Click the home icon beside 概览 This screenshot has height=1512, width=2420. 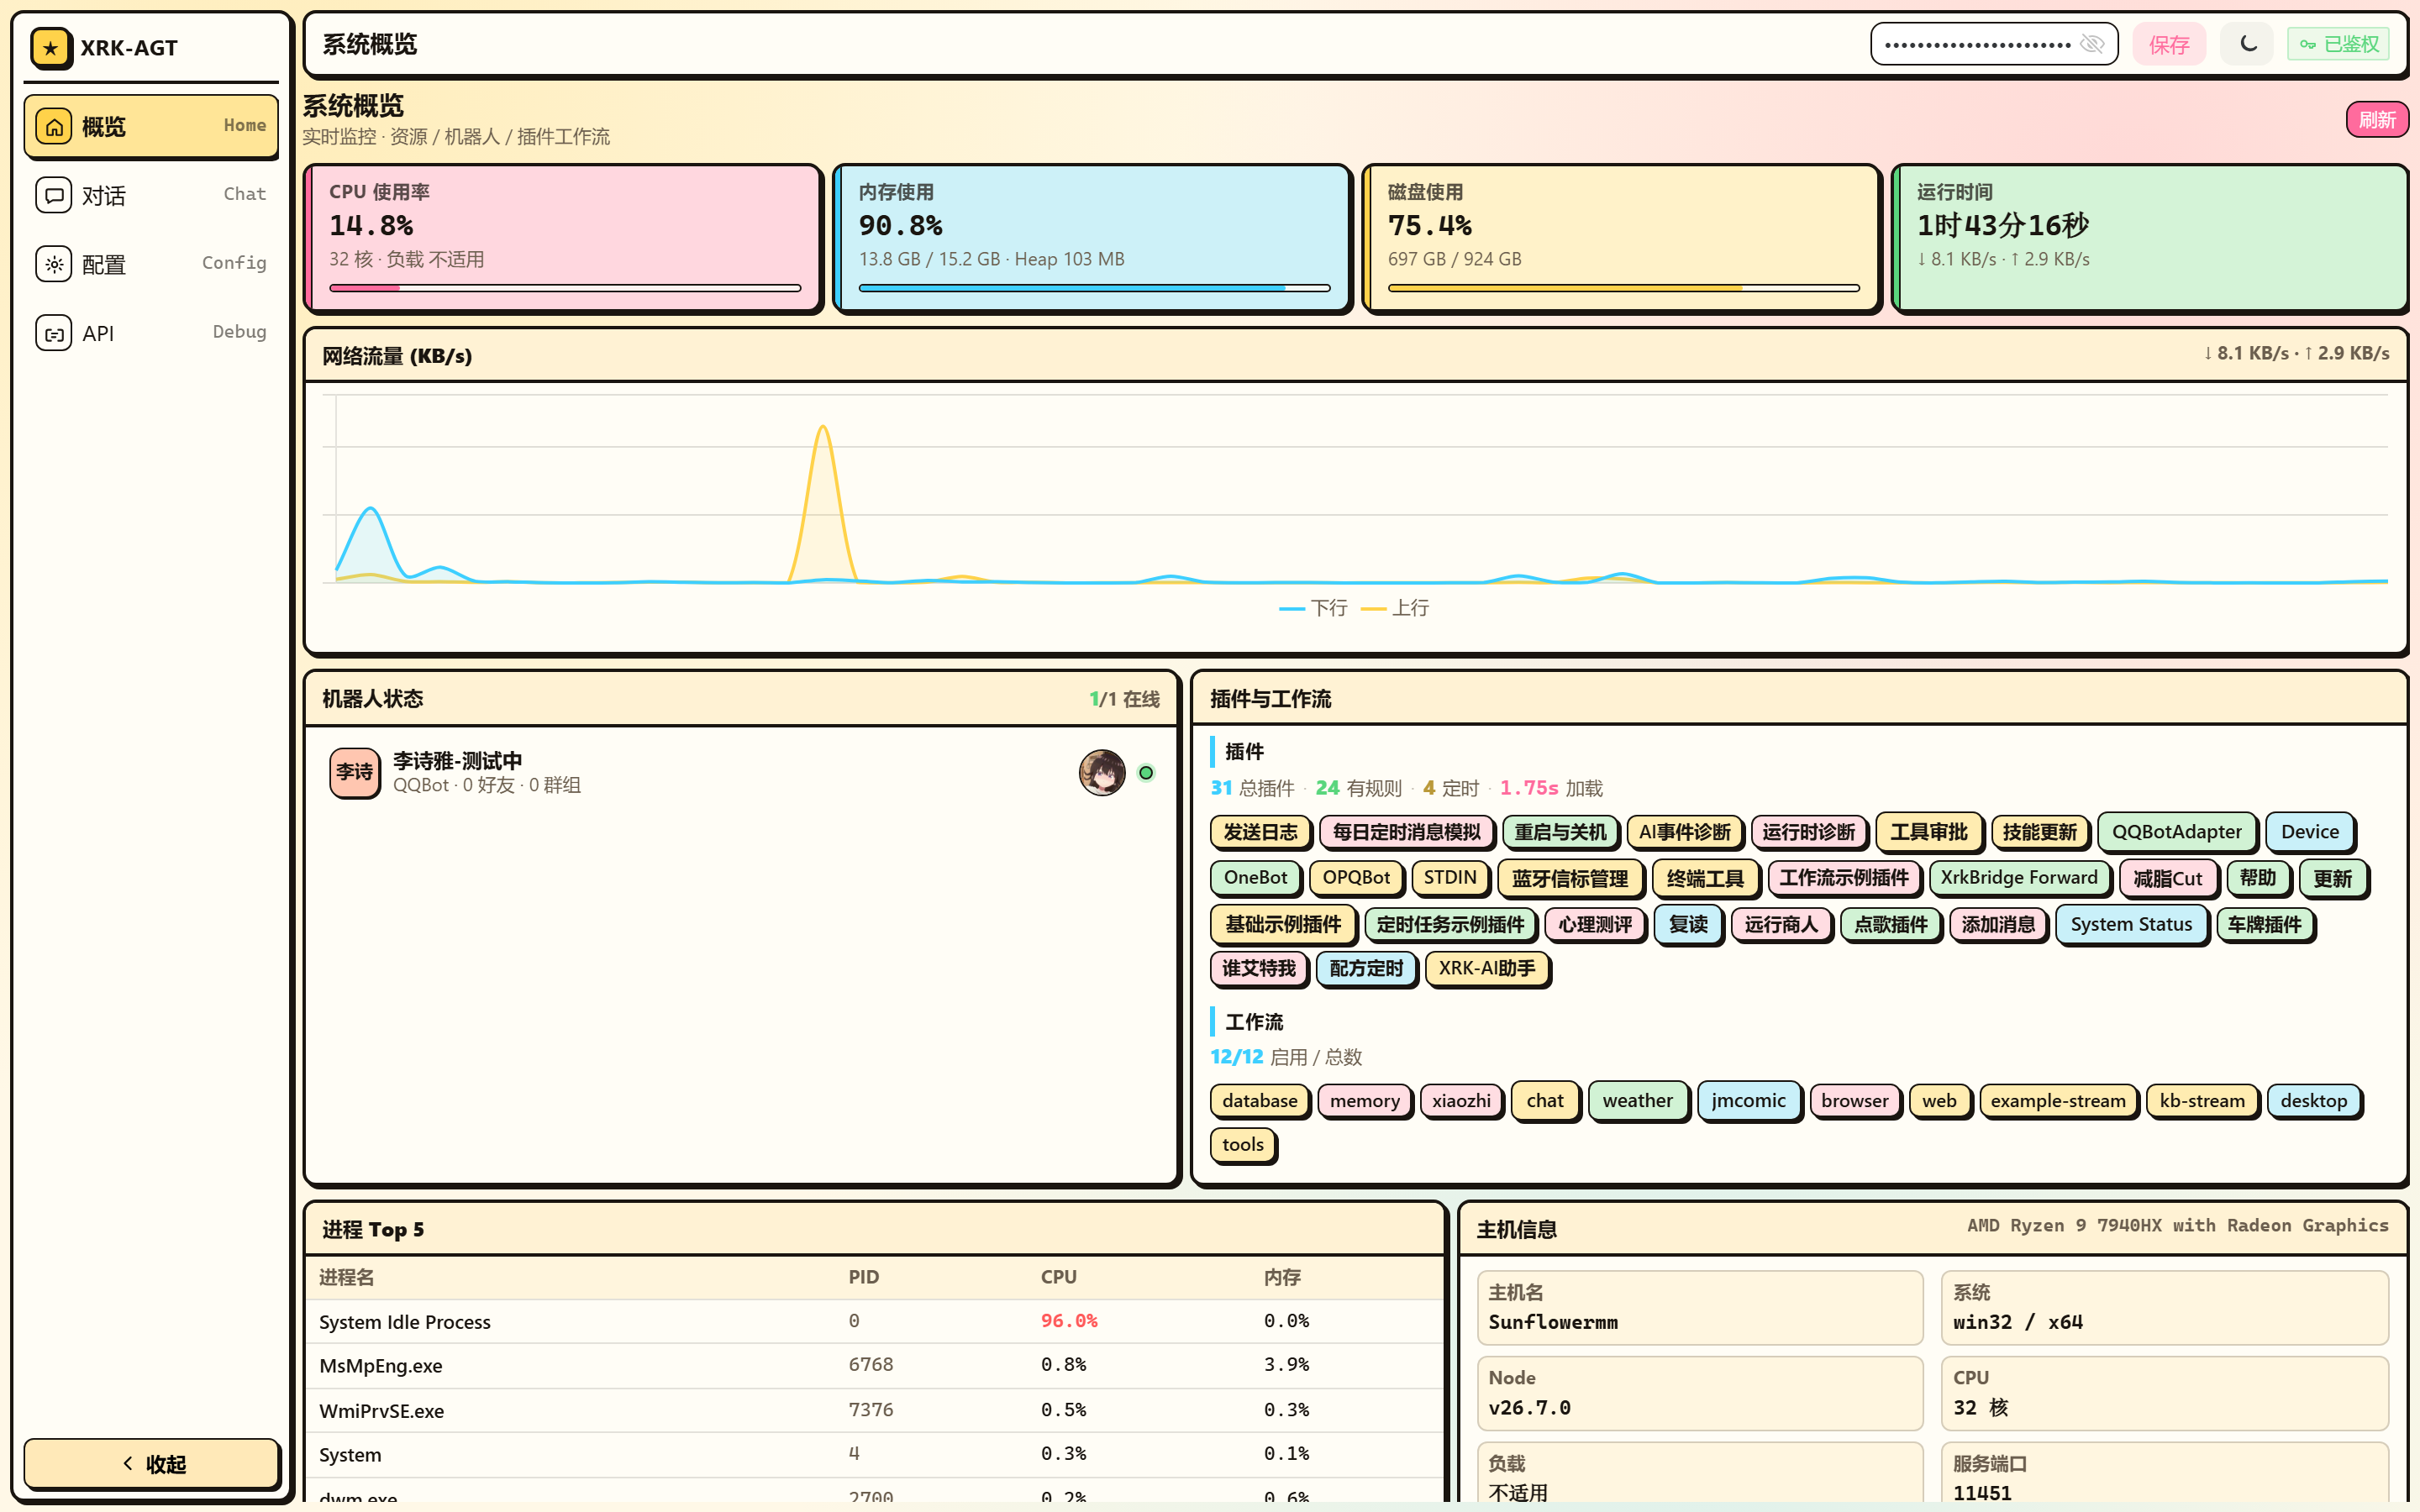tap(54, 127)
